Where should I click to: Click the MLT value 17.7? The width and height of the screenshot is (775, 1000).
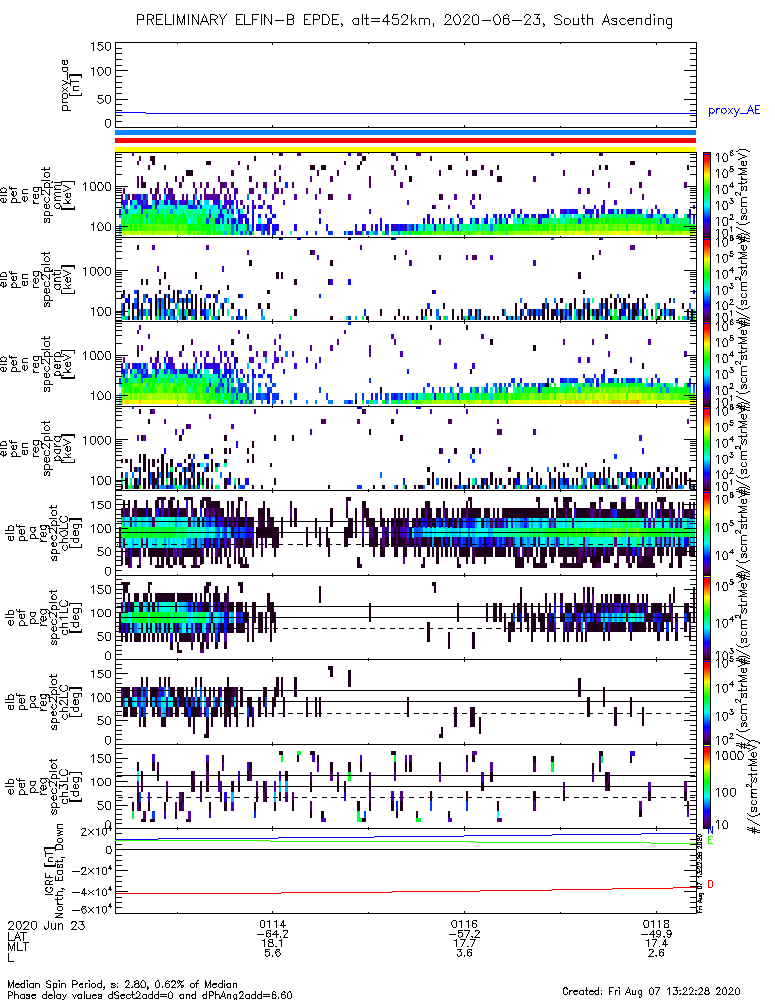[x=464, y=943]
